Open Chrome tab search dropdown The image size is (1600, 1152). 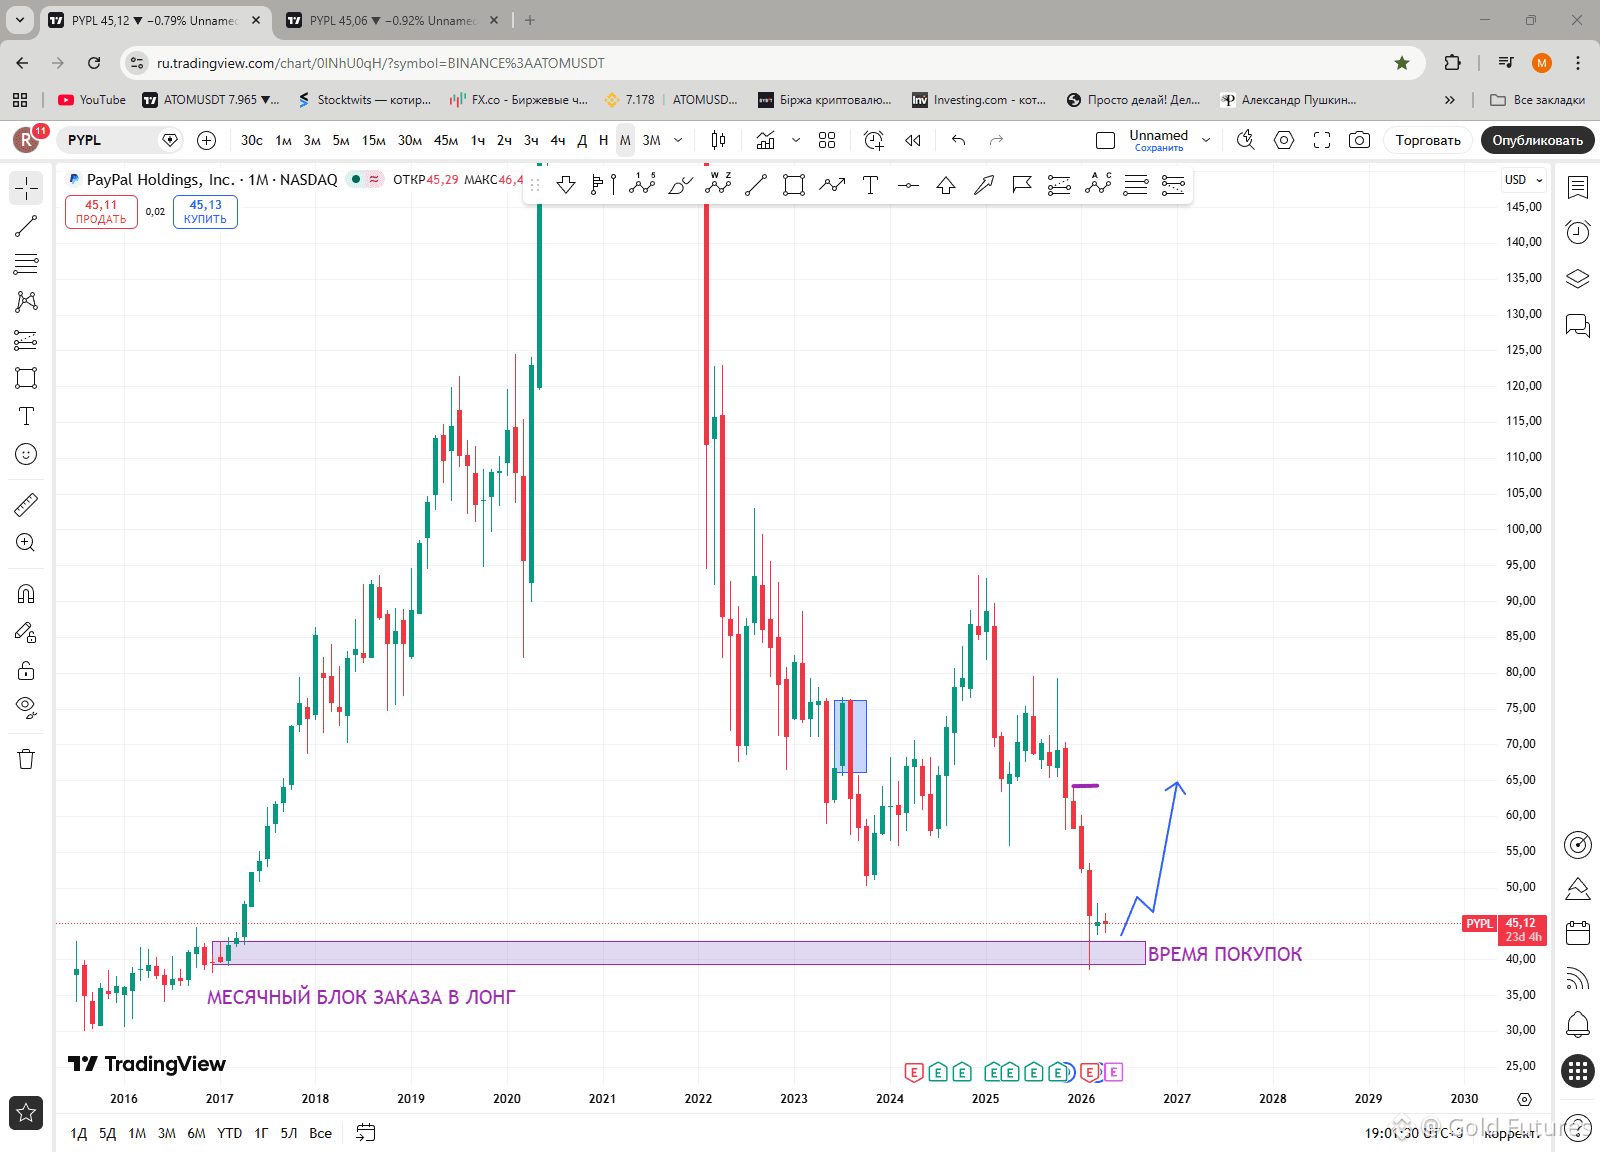click(x=19, y=20)
